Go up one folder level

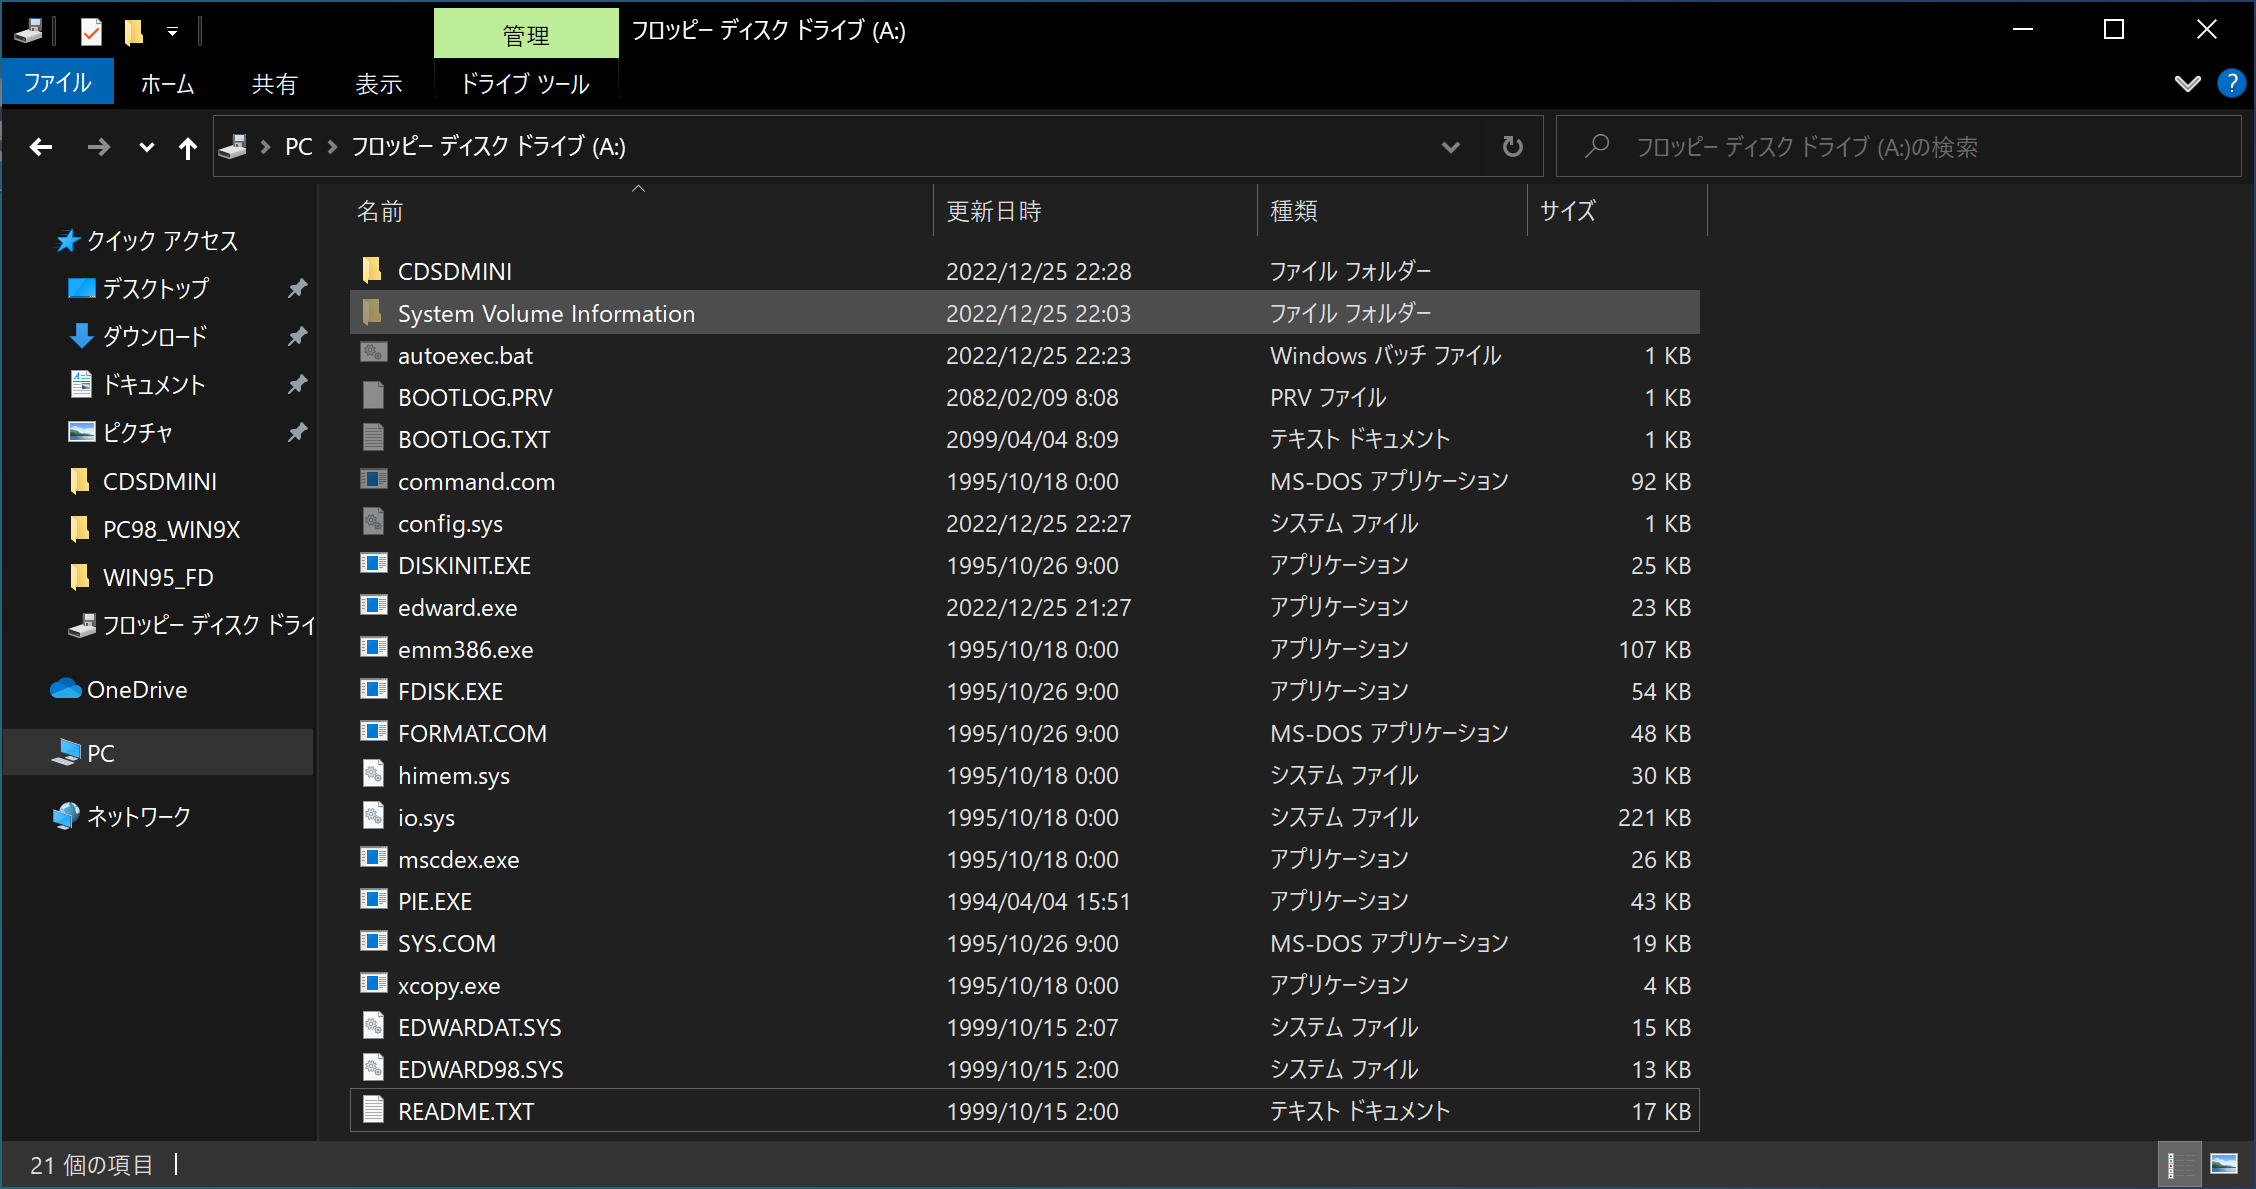coord(187,148)
